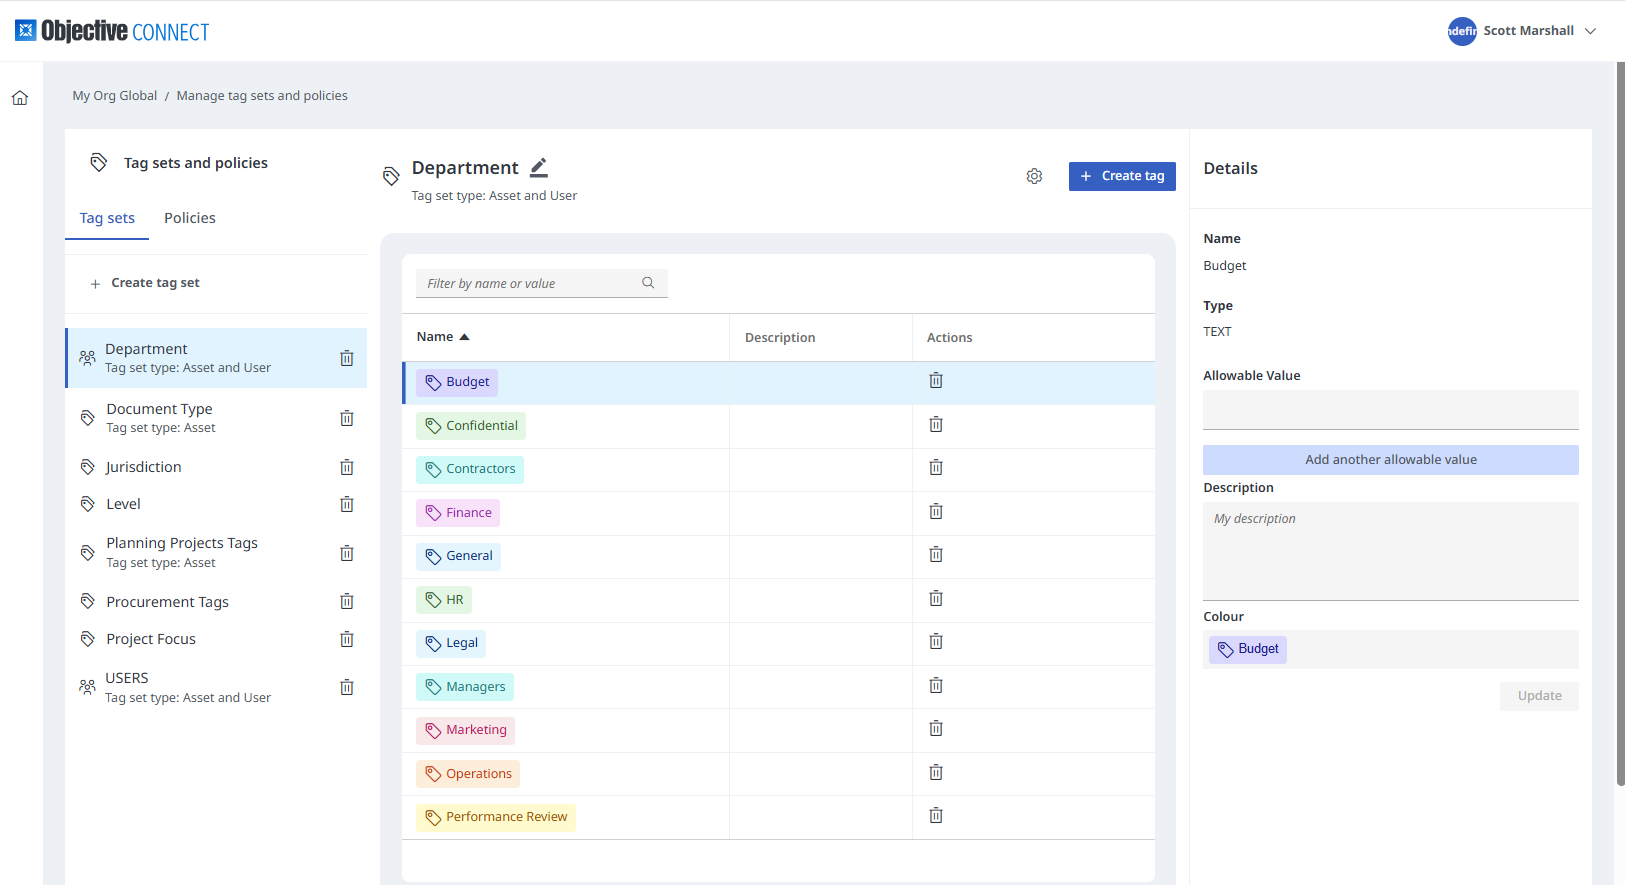This screenshot has height=885, width=1625.
Task: Open the Budget colour picker
Action: click(1248, 649)
